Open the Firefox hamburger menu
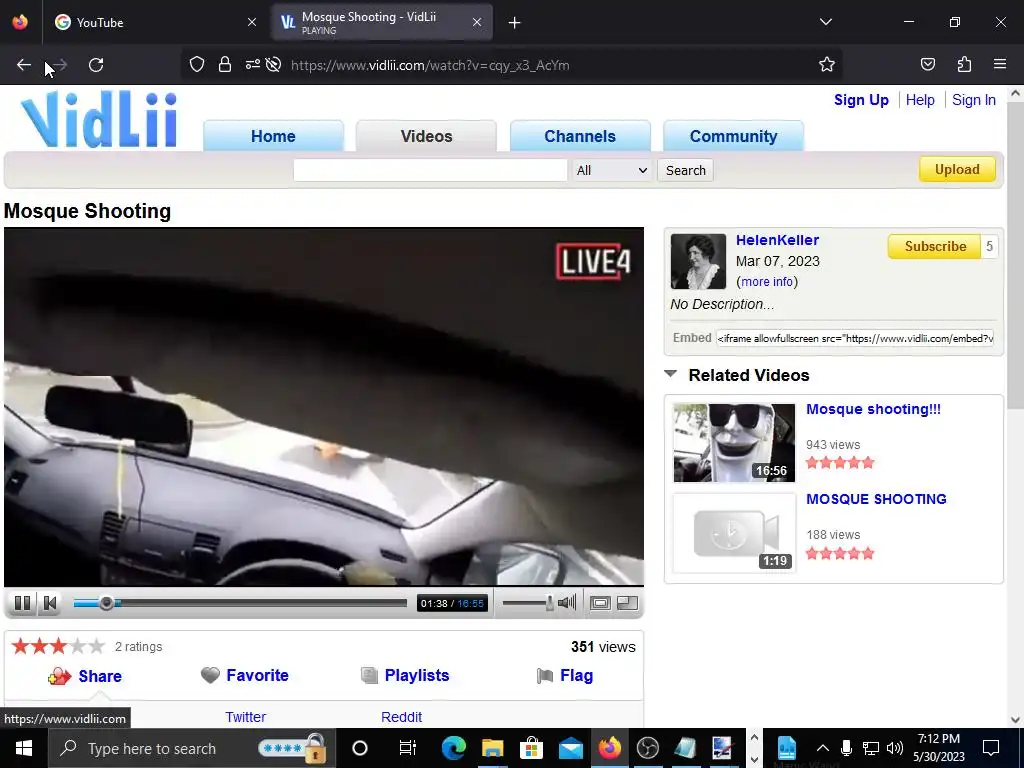This screenshot has height=768, width=1024. coord(1000,64)
